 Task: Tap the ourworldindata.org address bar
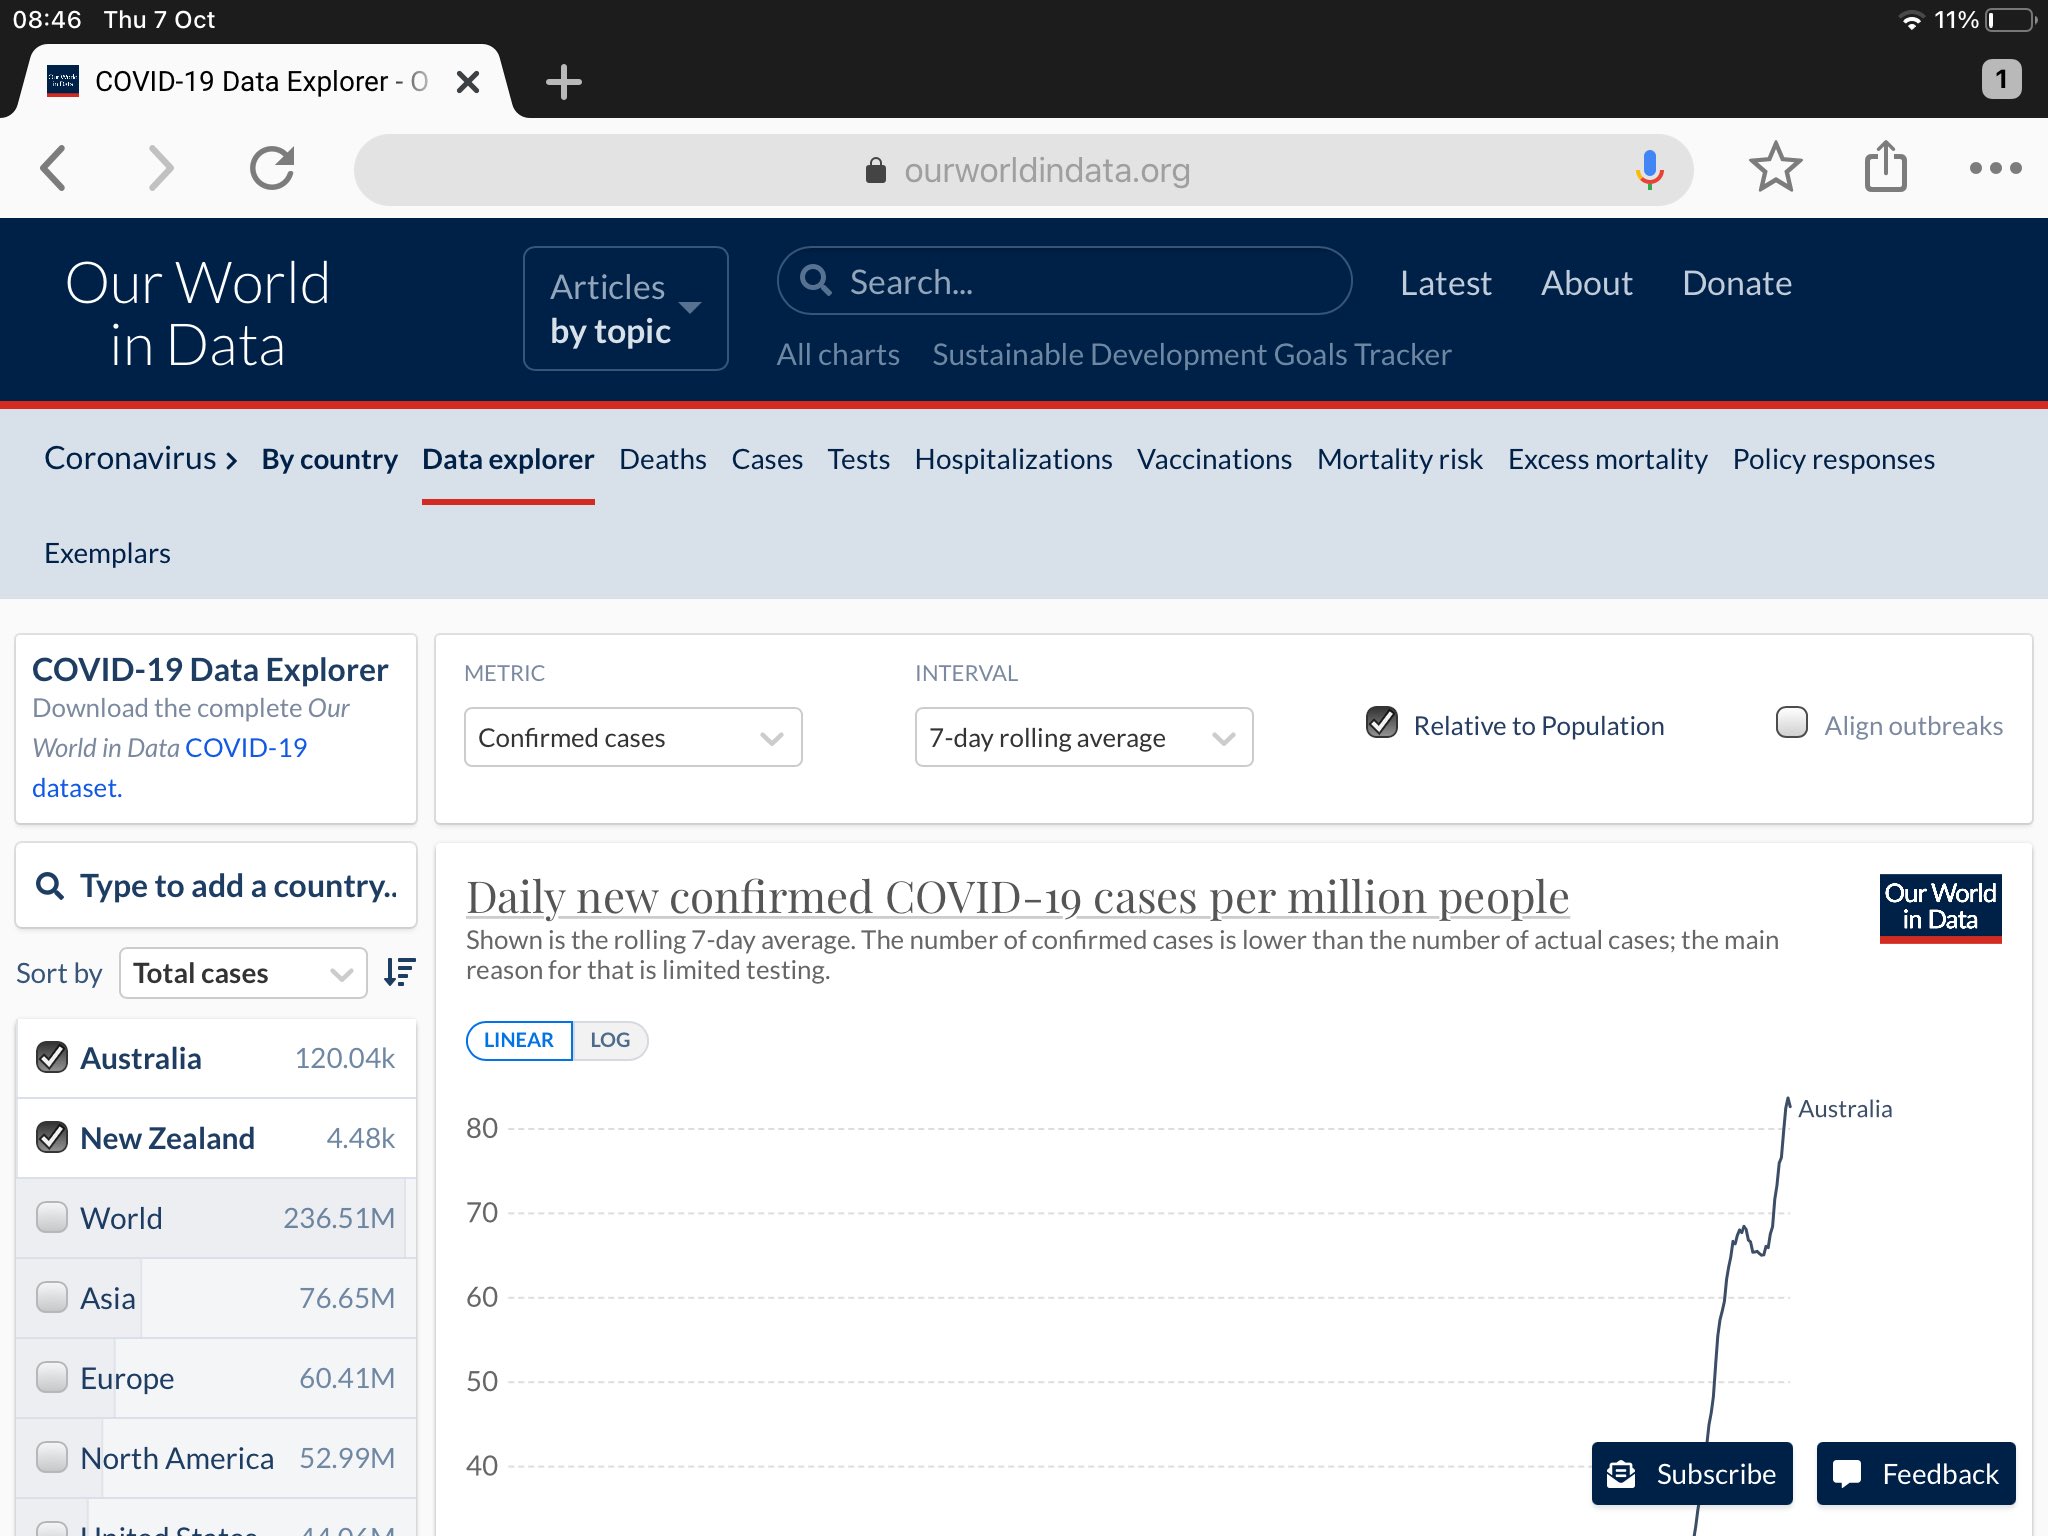(x=1023, y=170)
